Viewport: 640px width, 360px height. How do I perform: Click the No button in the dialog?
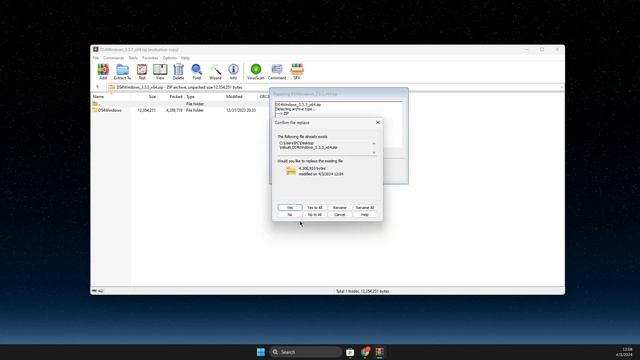(x=290, y=215)
